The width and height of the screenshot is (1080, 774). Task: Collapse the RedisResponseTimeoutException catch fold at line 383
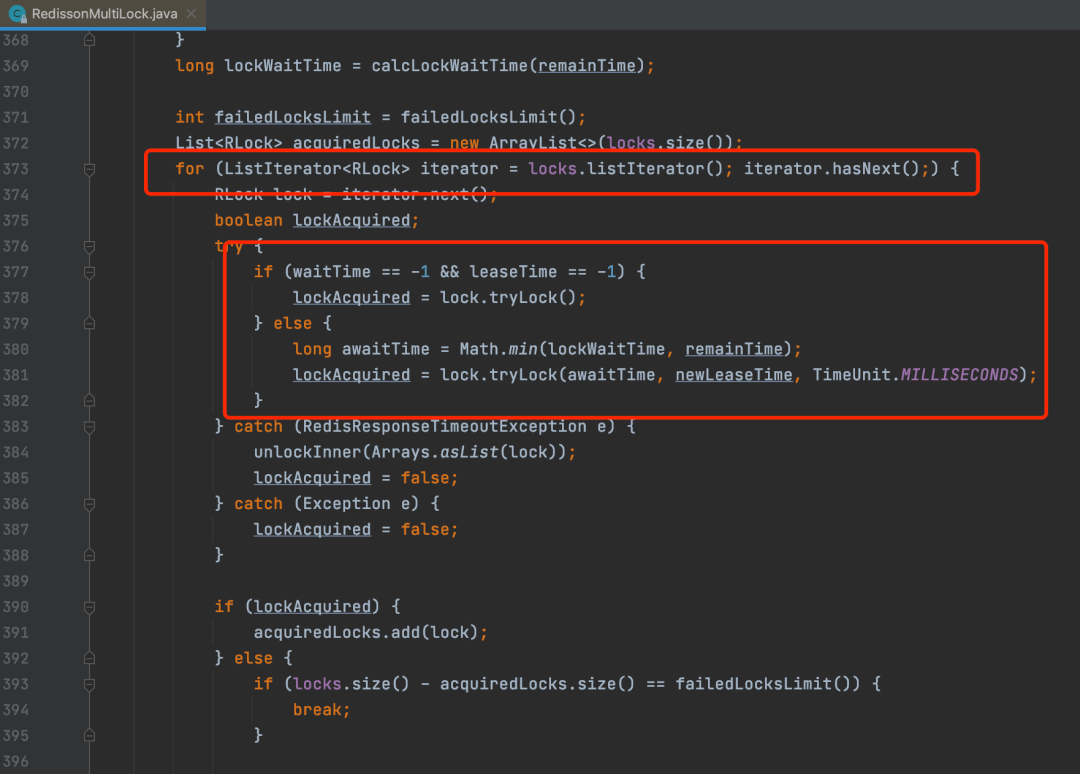(x=90, y=426)
